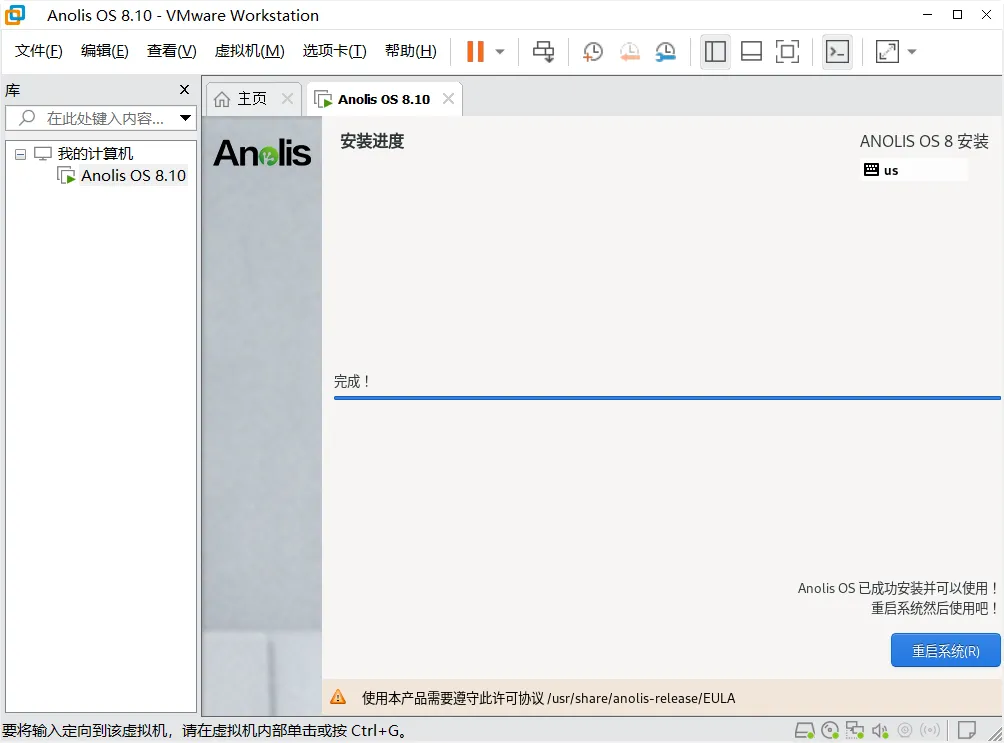This screenshot has width=1004, height=743.
Task: Open the snapshot manager
Action: (x=666, y=51)
